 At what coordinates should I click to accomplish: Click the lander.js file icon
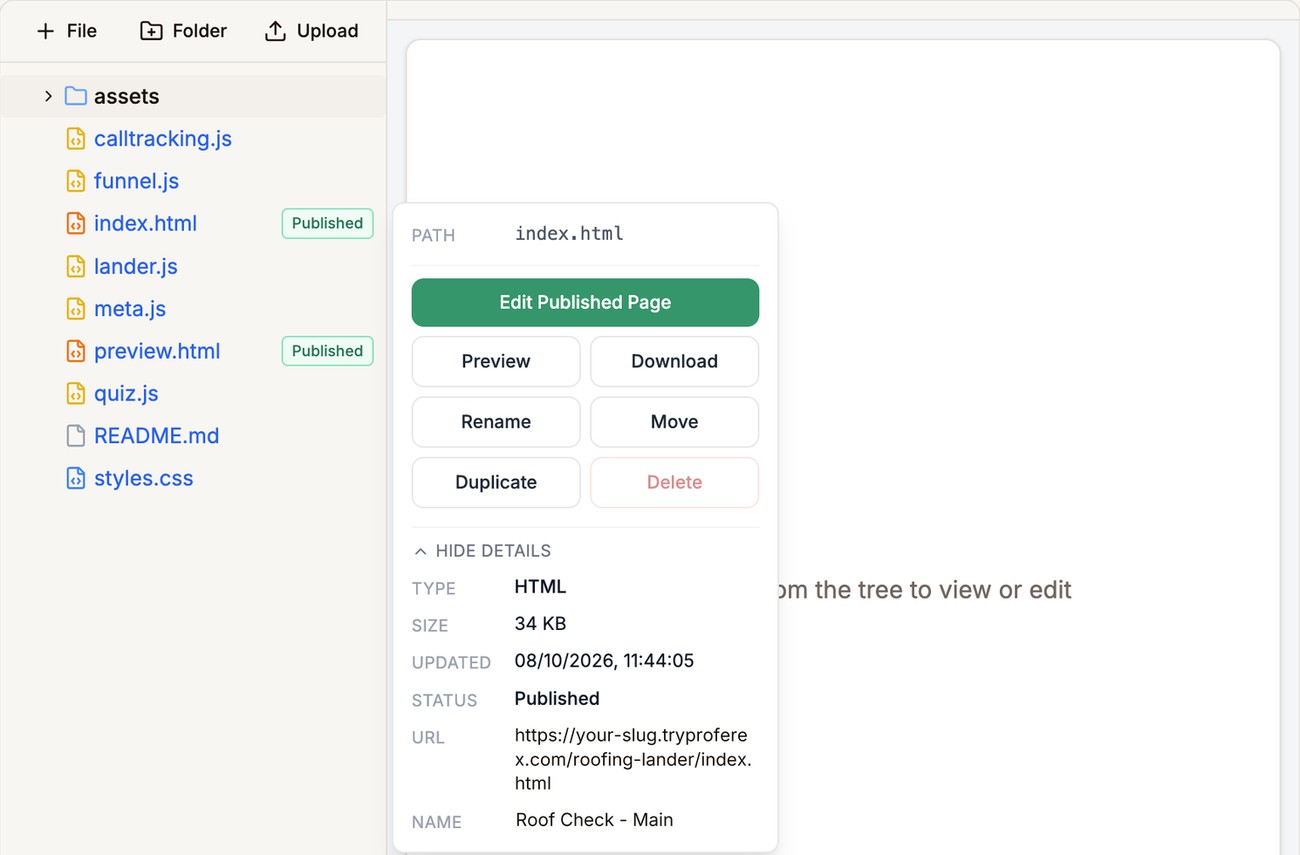pos(76,266)
